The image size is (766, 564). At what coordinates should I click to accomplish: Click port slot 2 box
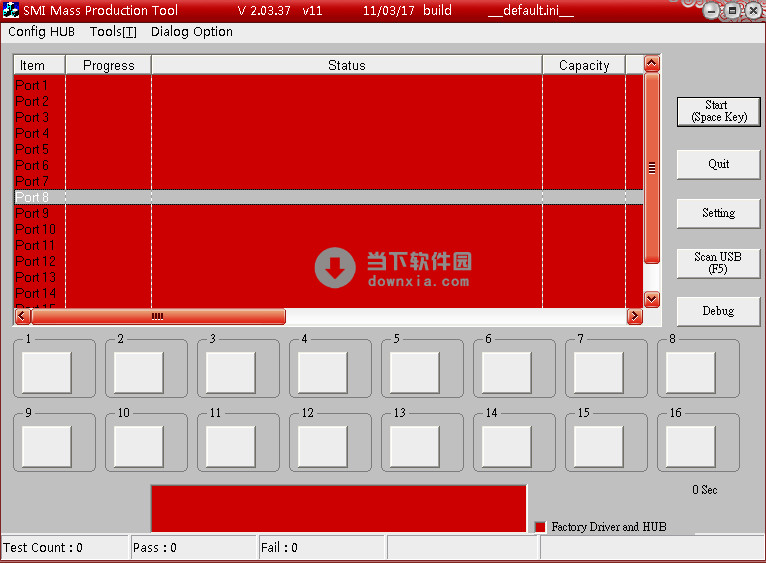pos(139,373)
